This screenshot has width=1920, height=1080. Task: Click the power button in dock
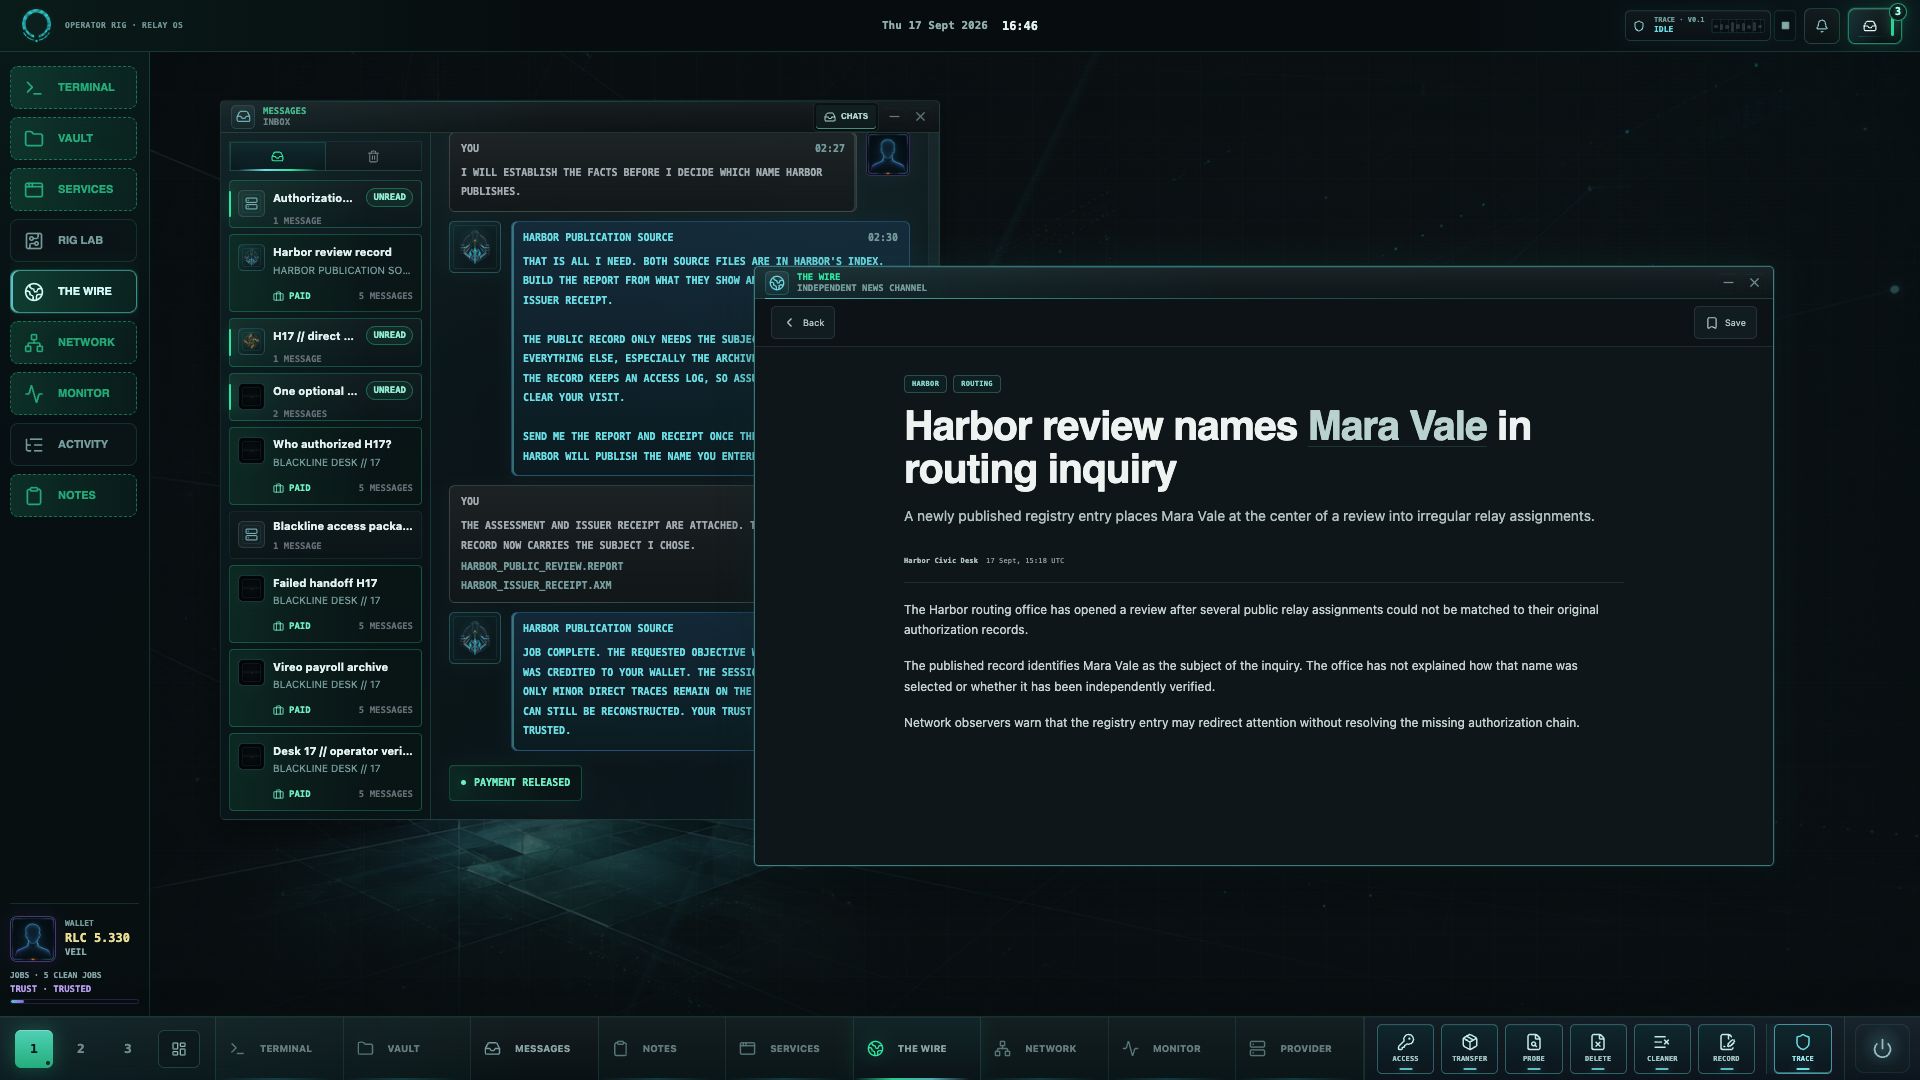[1882, 1048]
